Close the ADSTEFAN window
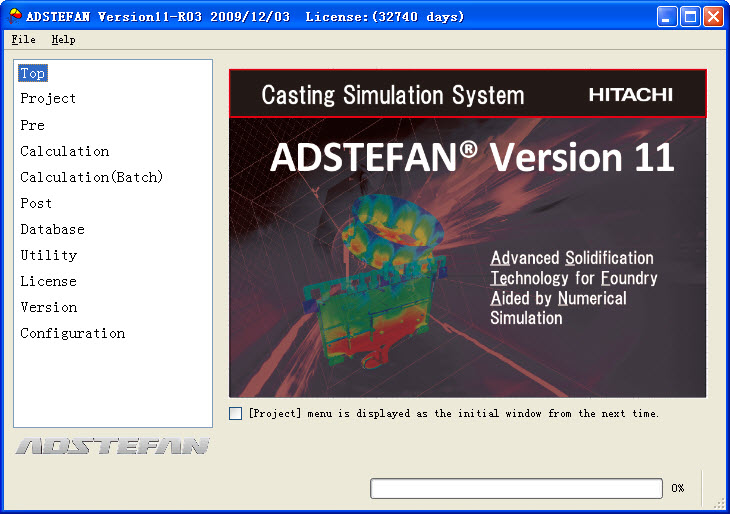 [x=713, y=17]
